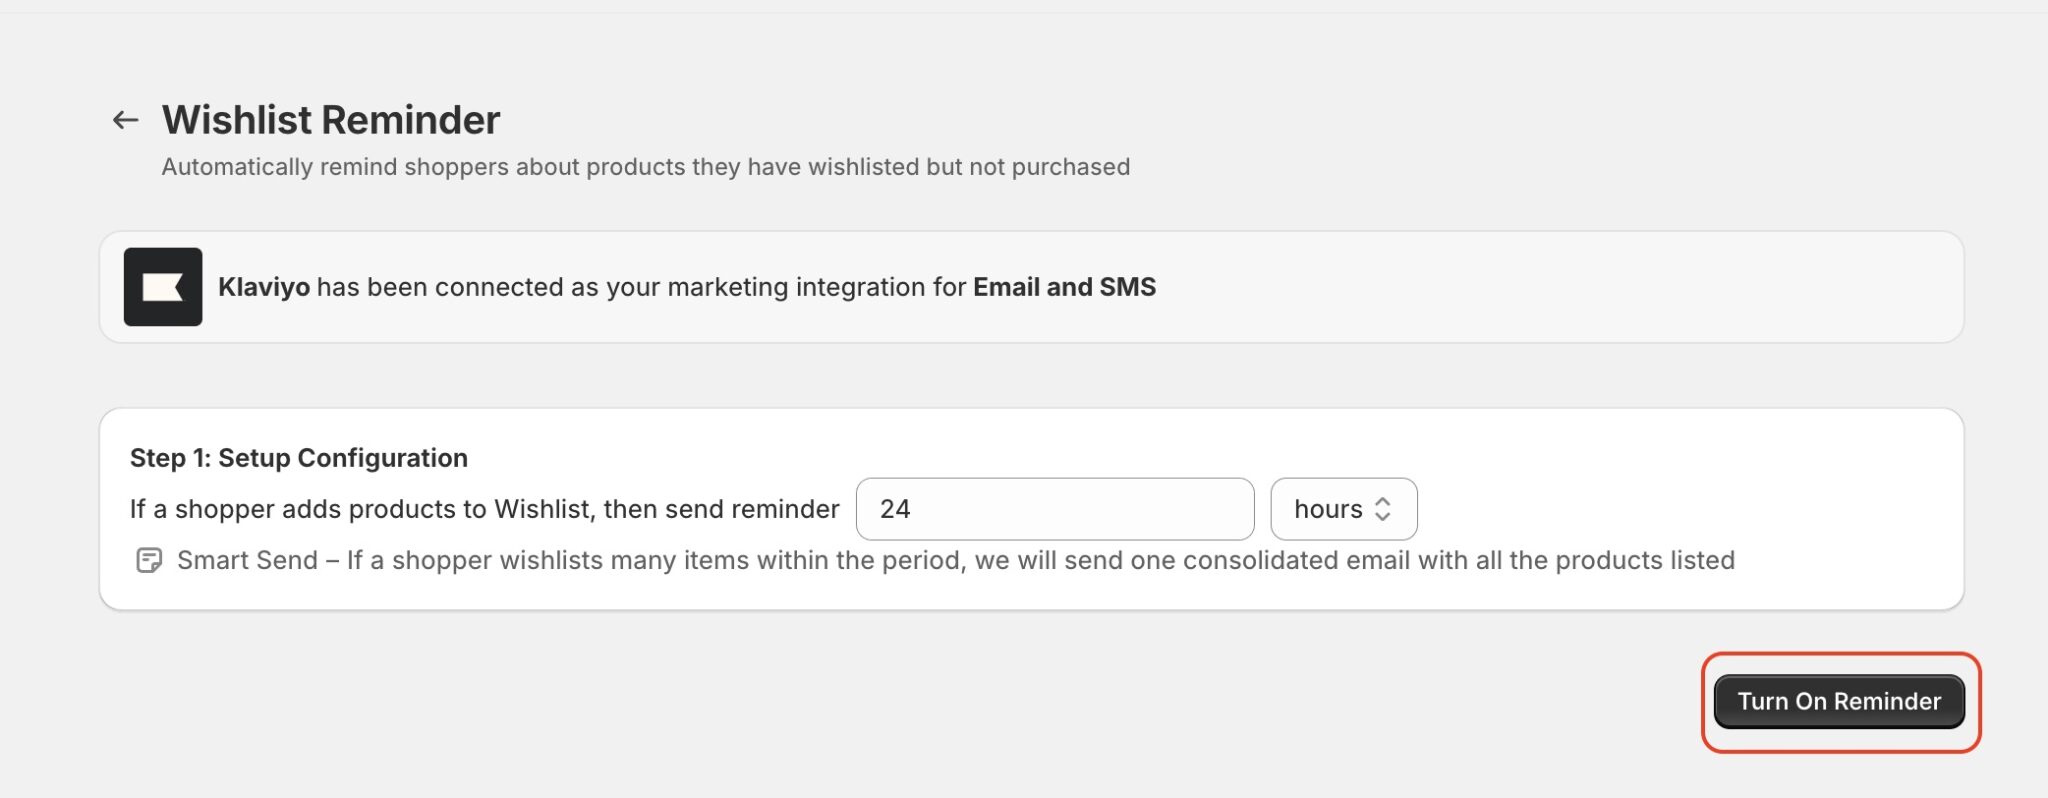Viewport: 2048px width, 798px height.
Task: Click the Smart Send consolidated email description
Action: pyautogui.click(x=956, y=560)
